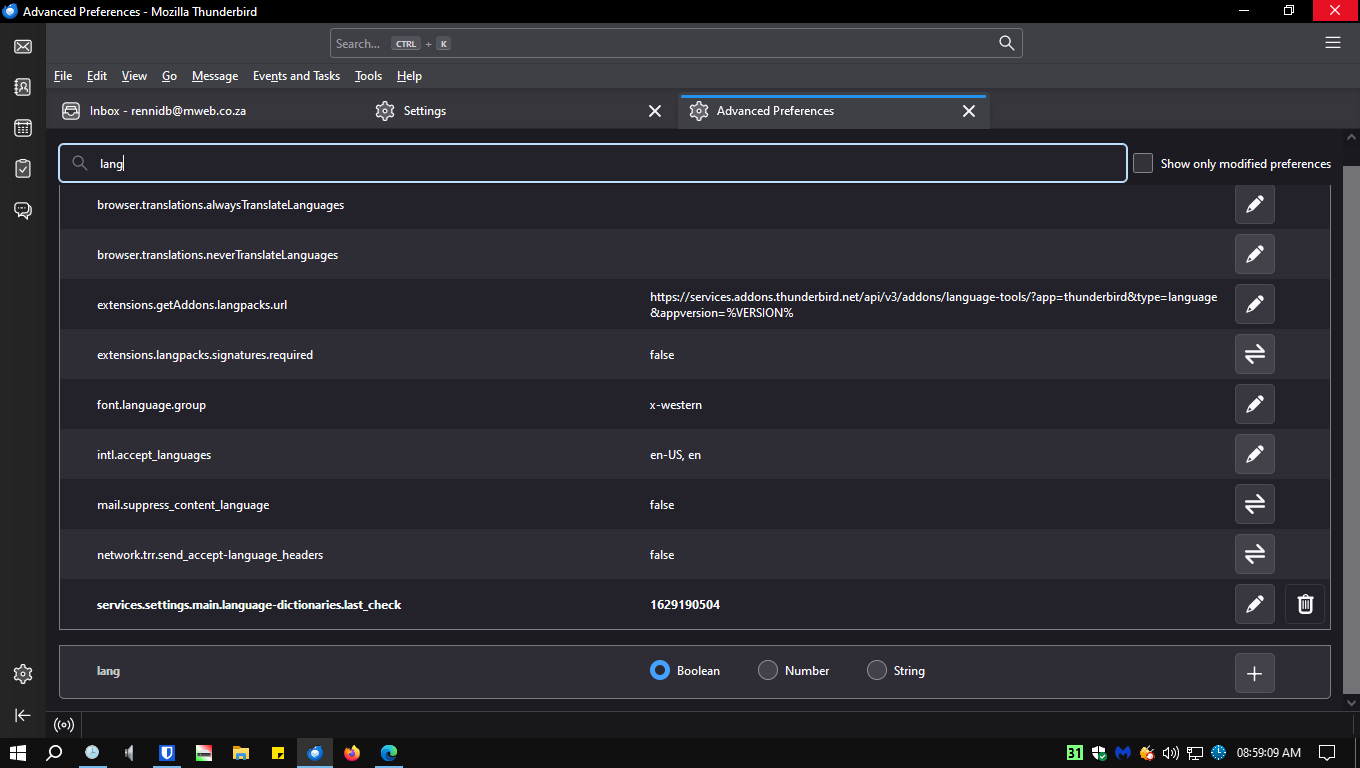This screenshot has height=768, width=1360.
Task: Open the Thunderbird hamburger app menu
Action: (x=1332, y=43)
